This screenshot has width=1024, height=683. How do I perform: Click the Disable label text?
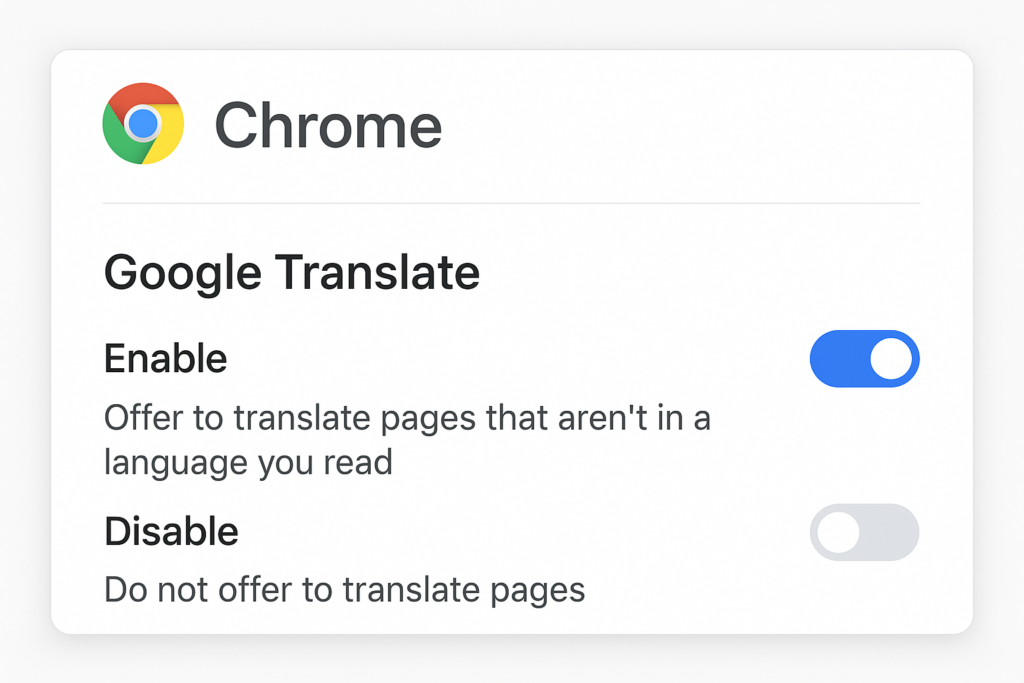(x=170, y=531)
